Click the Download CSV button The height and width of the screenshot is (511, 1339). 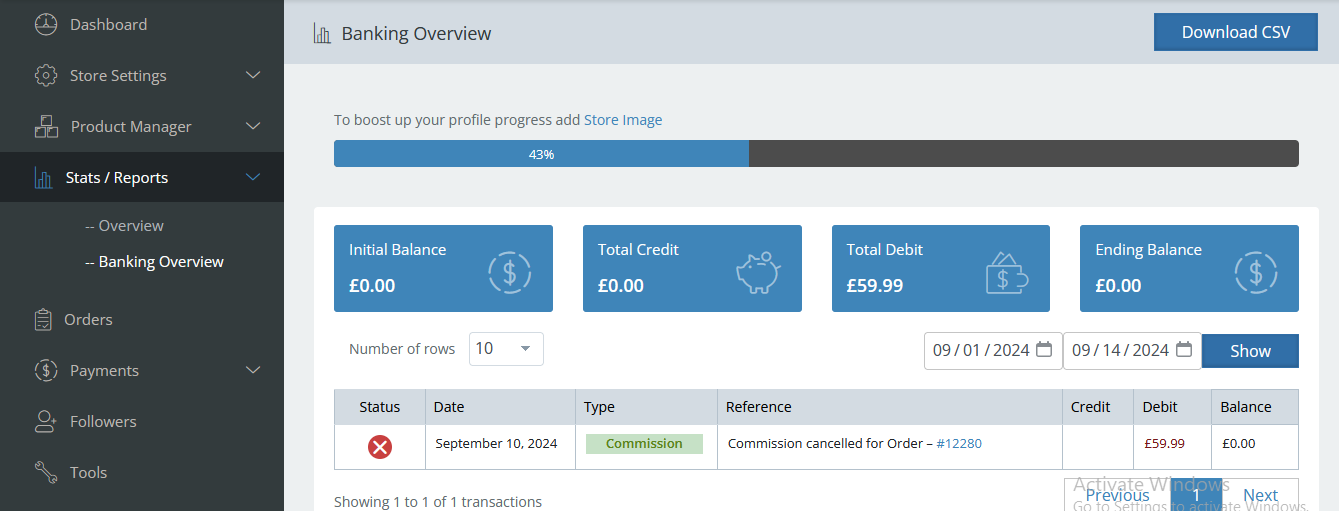click(x=1235, y=32)
